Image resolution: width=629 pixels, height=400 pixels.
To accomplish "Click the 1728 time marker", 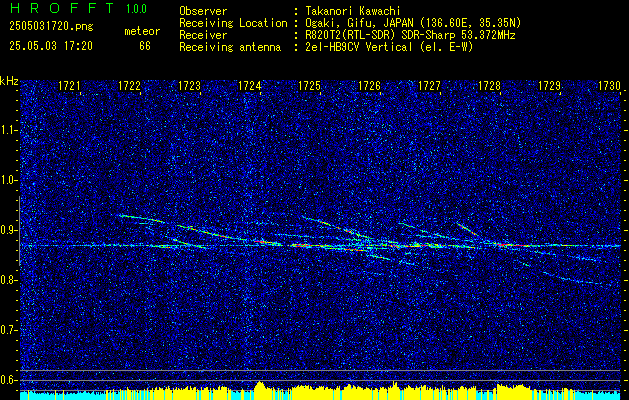I will [489, 86].
